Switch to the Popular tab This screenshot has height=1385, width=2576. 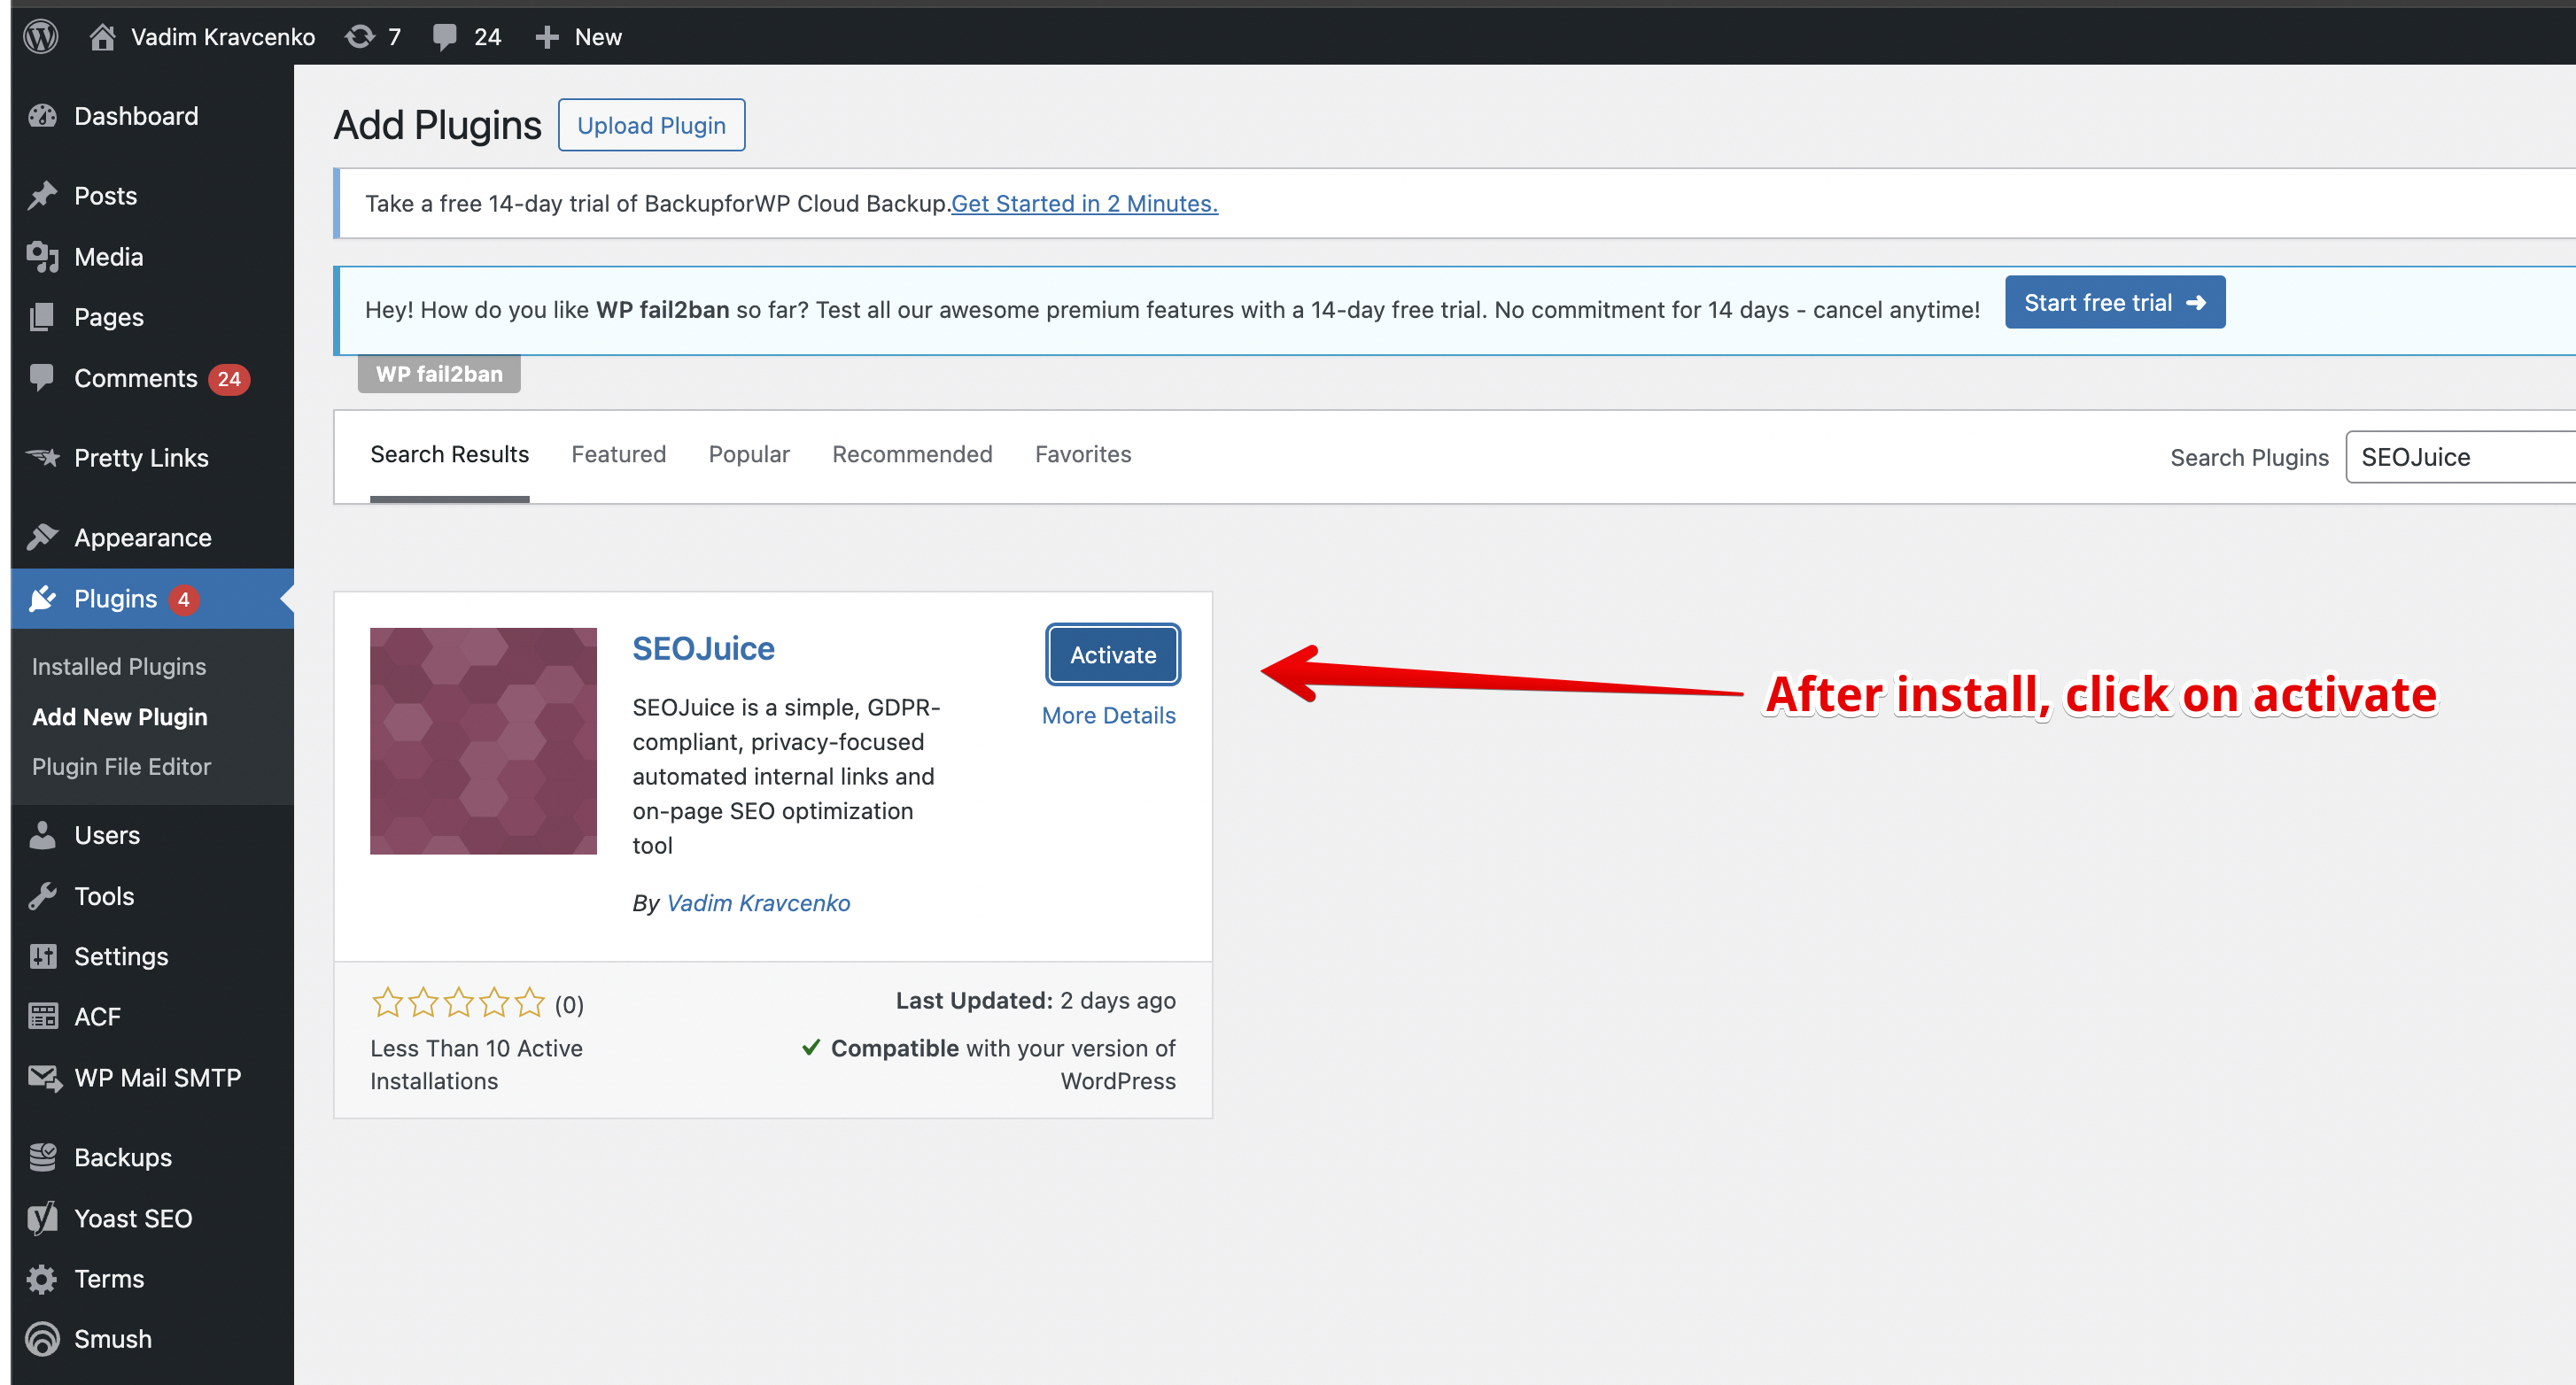pyautogui.click(x=748, y=454)
